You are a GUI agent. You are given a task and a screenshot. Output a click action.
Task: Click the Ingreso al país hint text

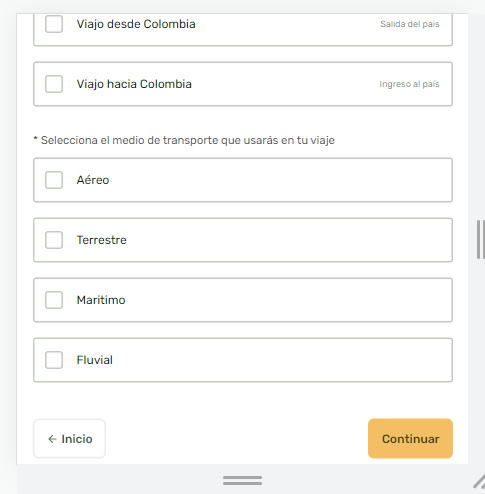pyautogui.click(x=409, y=84)
